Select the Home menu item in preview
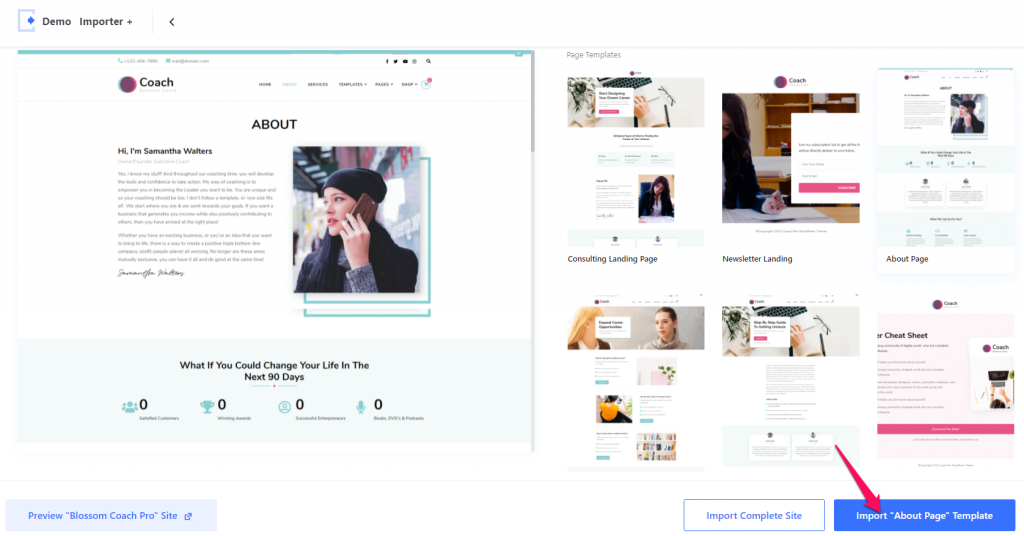1024x536 pixels. pyautogui.click(x=265, y=84)
